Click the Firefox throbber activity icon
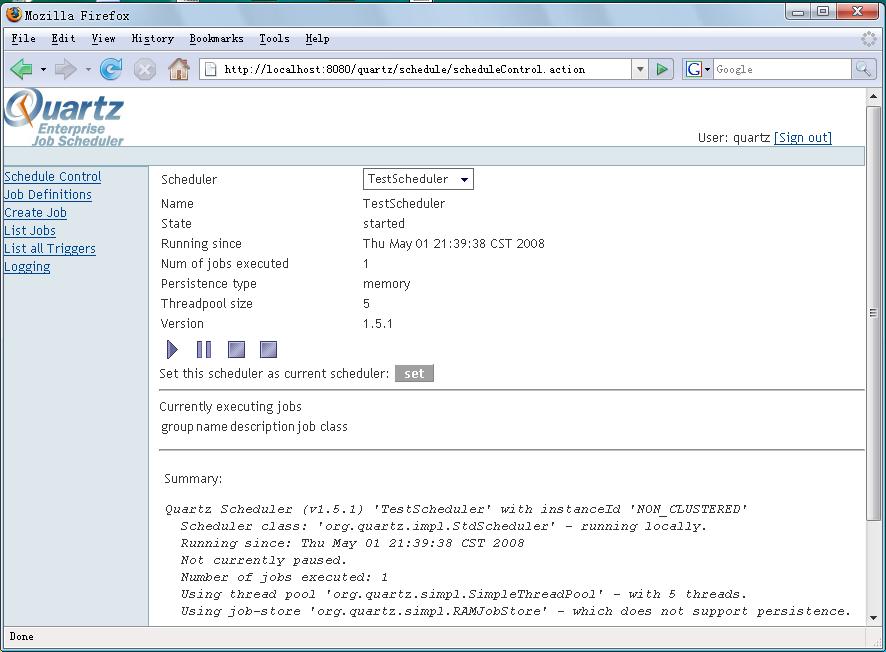The height and width of the screenshot is (652, 886). click(868, 38)
